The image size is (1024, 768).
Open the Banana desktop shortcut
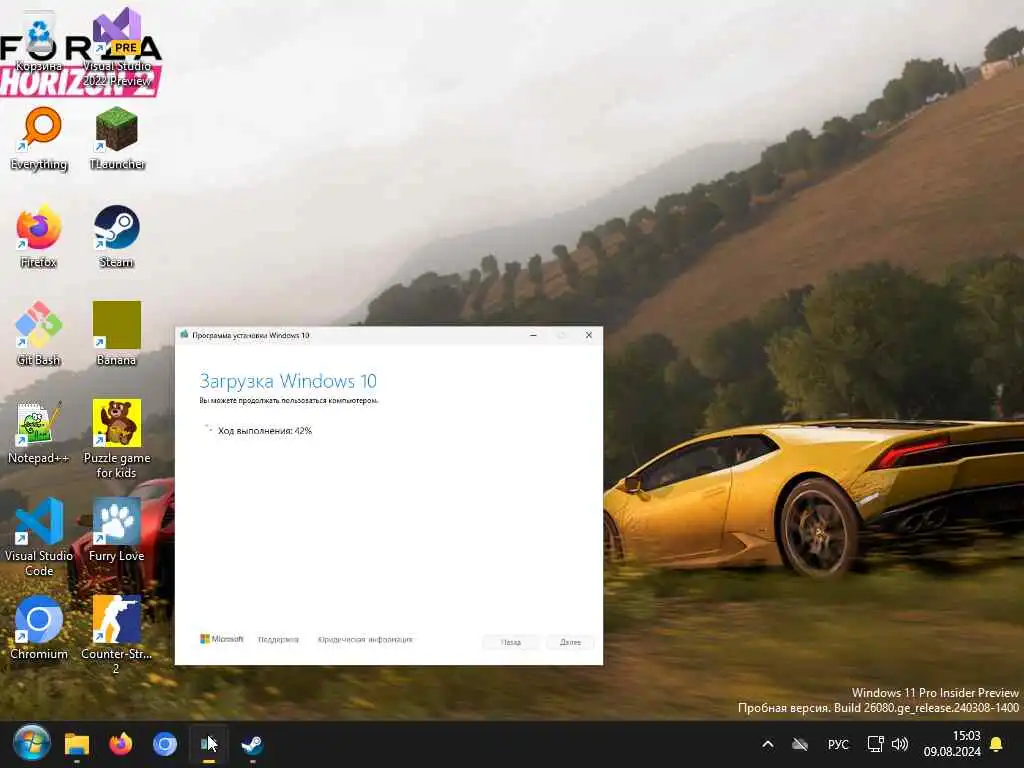(x=117, y=334)
